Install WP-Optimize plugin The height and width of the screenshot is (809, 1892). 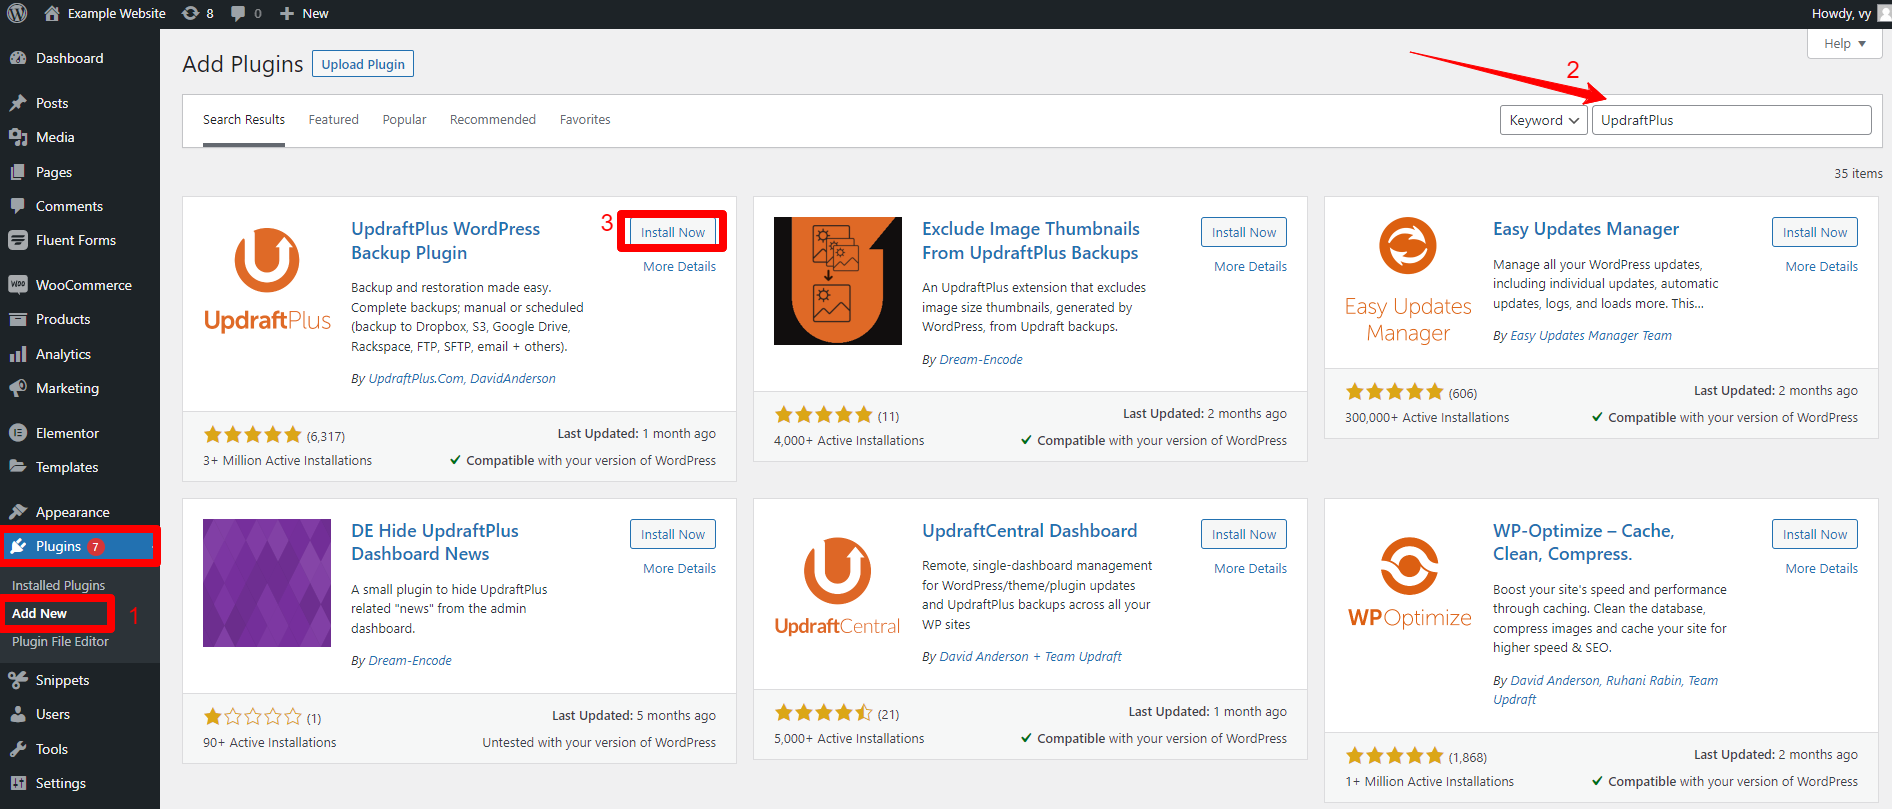point(1815,534)
